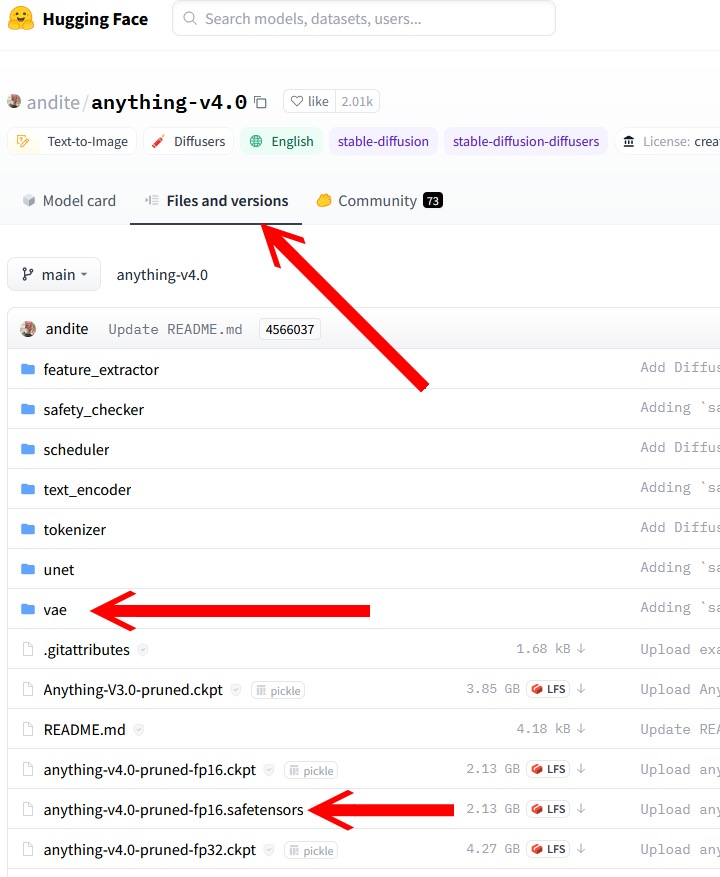This screenshot has width=720, height=877.
Task: Open andite user avatar beside model name
Action: click(14, 101)
